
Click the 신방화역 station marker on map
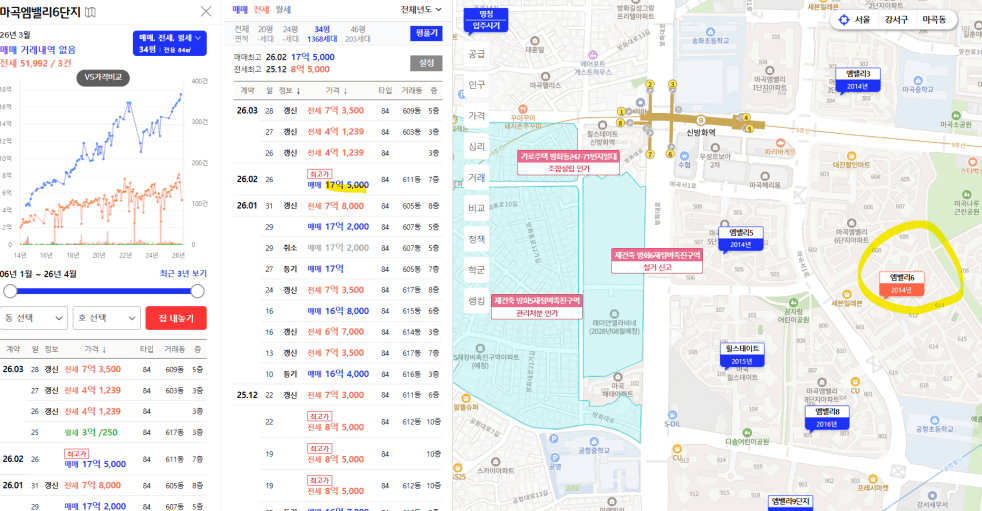click(x=700, y=132)
